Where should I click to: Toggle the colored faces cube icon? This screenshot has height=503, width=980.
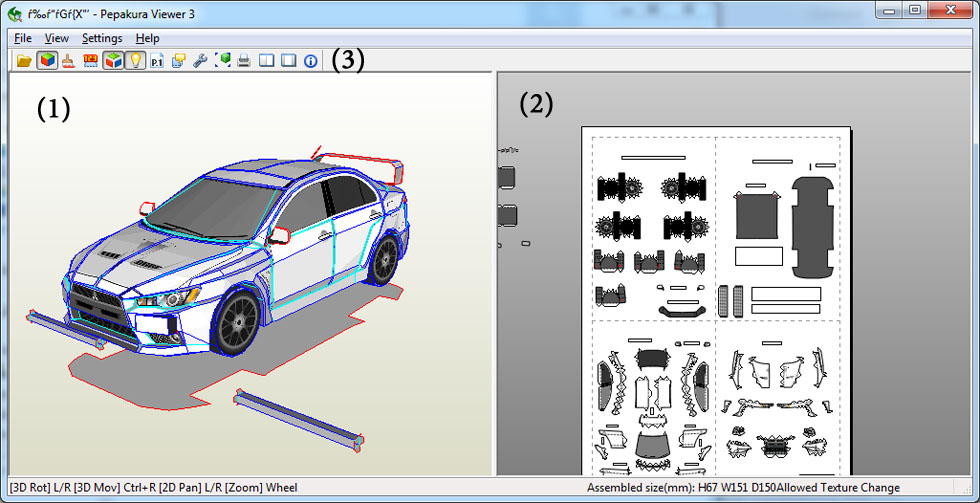tap(113, 61)
